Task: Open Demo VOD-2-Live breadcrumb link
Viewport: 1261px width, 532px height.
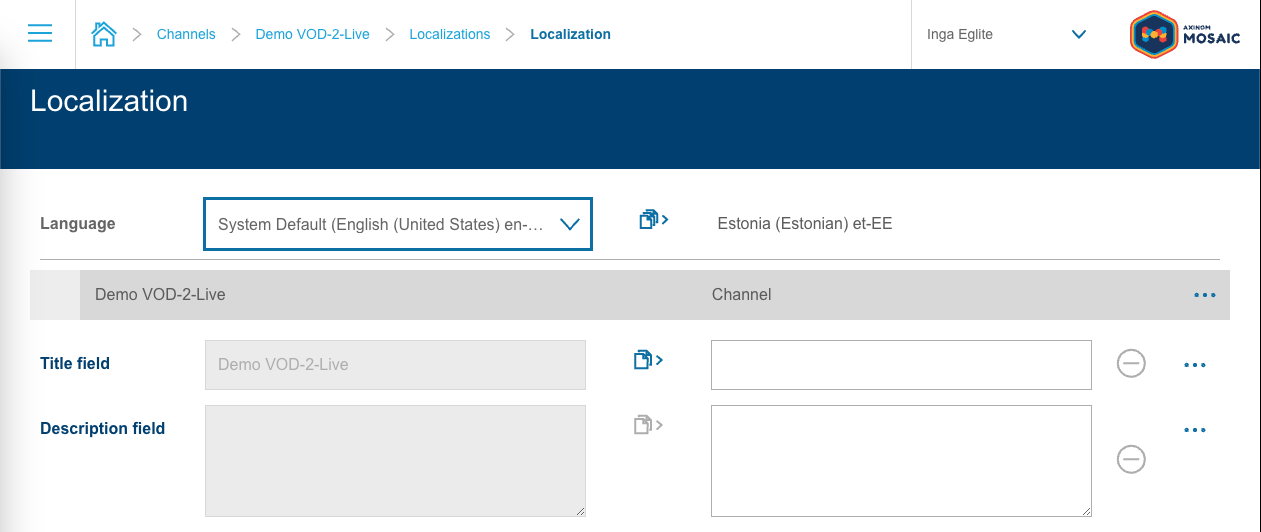Action: click(x=312, y=34)
